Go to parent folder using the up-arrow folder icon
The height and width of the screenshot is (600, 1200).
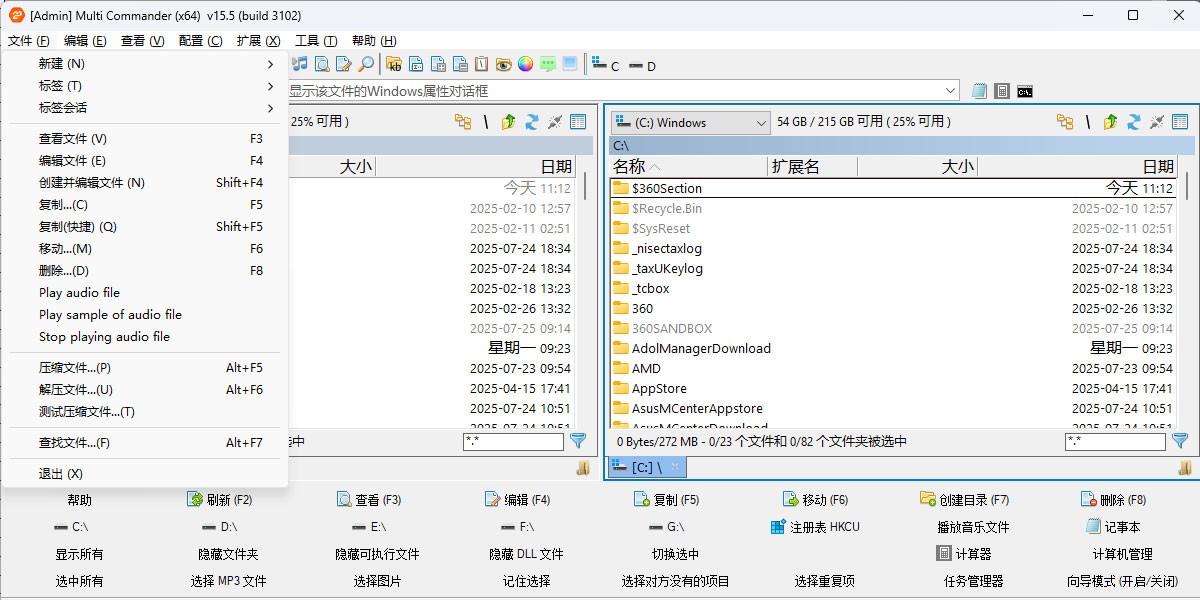pyautogui.click(x=1108, y=122)
